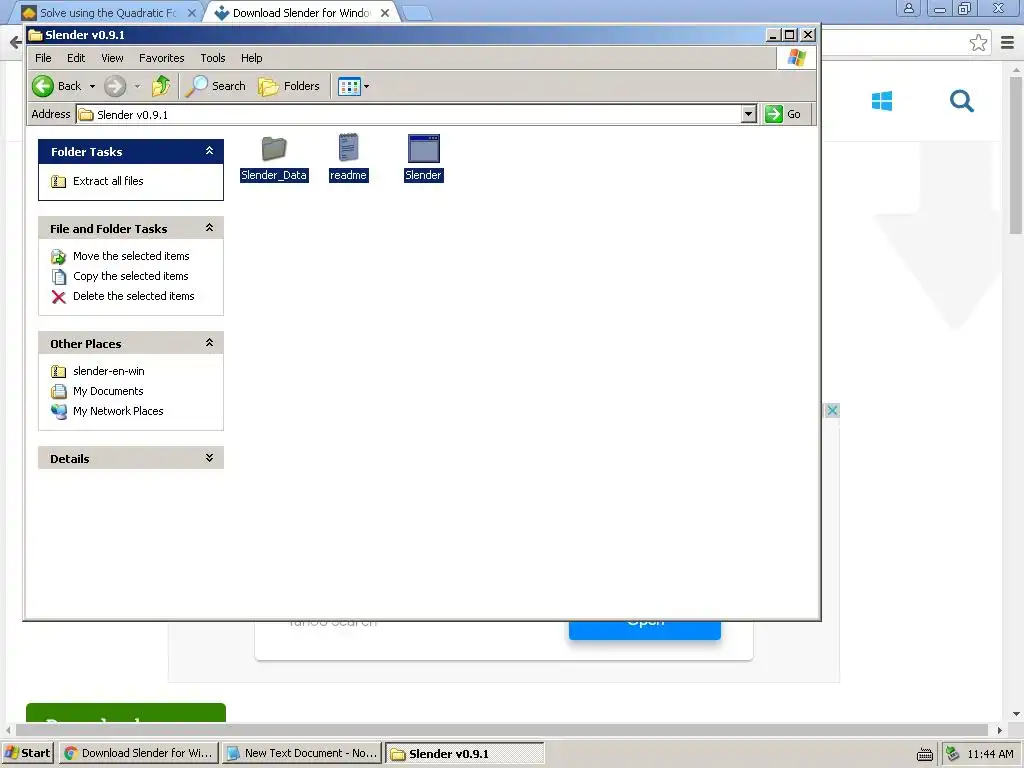
Task: Open a new browser tab
Action: (416, 12)
